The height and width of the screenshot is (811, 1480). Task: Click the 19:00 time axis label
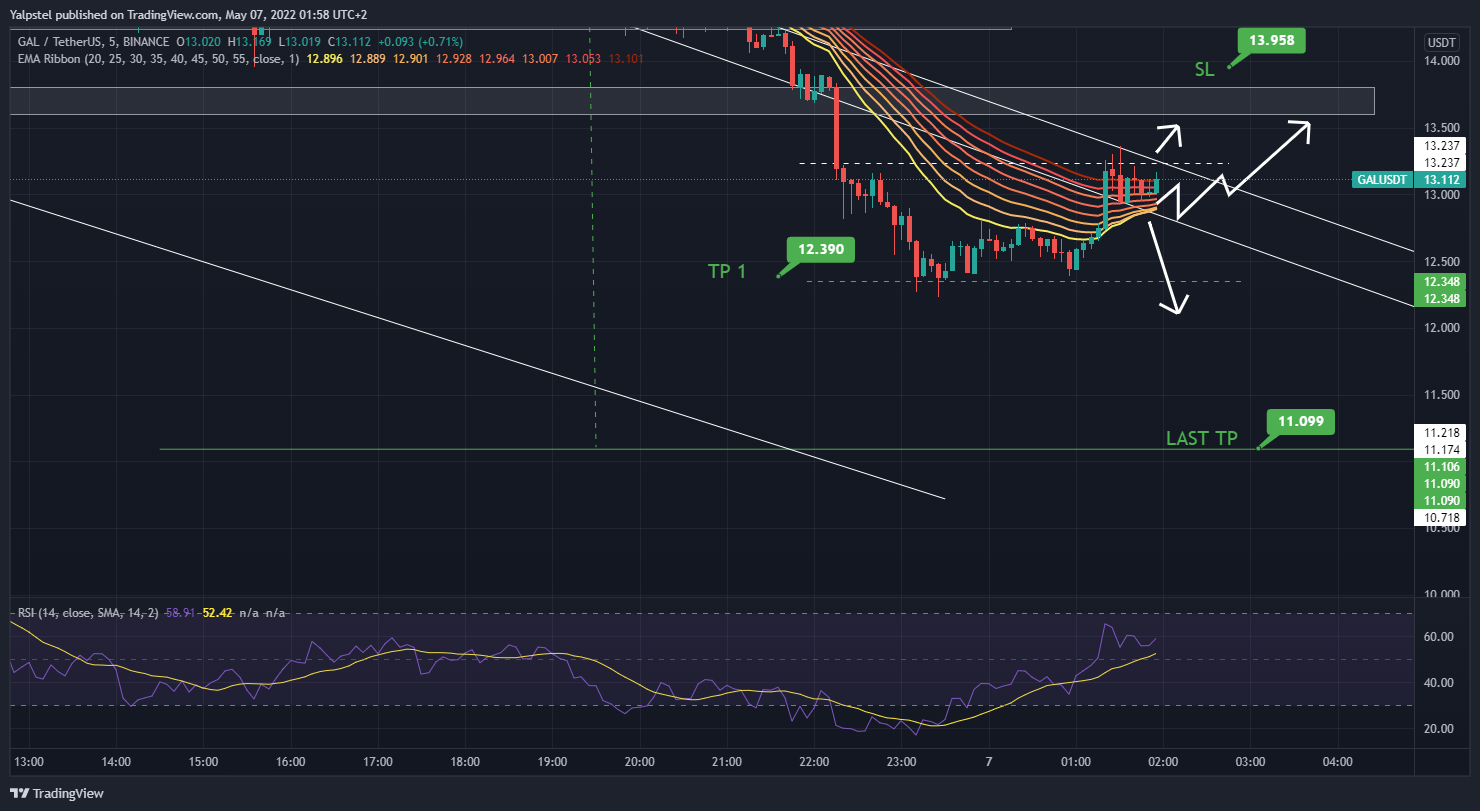(x=552, y=762)
